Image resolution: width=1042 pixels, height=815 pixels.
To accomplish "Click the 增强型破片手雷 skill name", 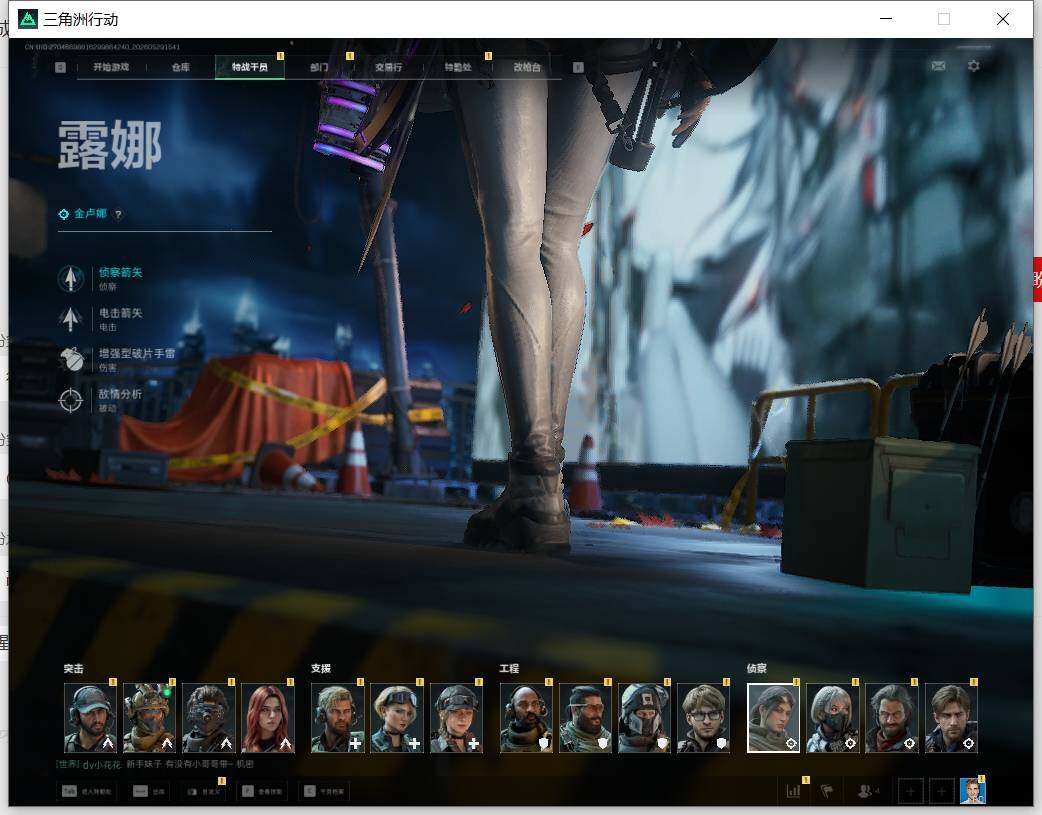I will (137, 354).
